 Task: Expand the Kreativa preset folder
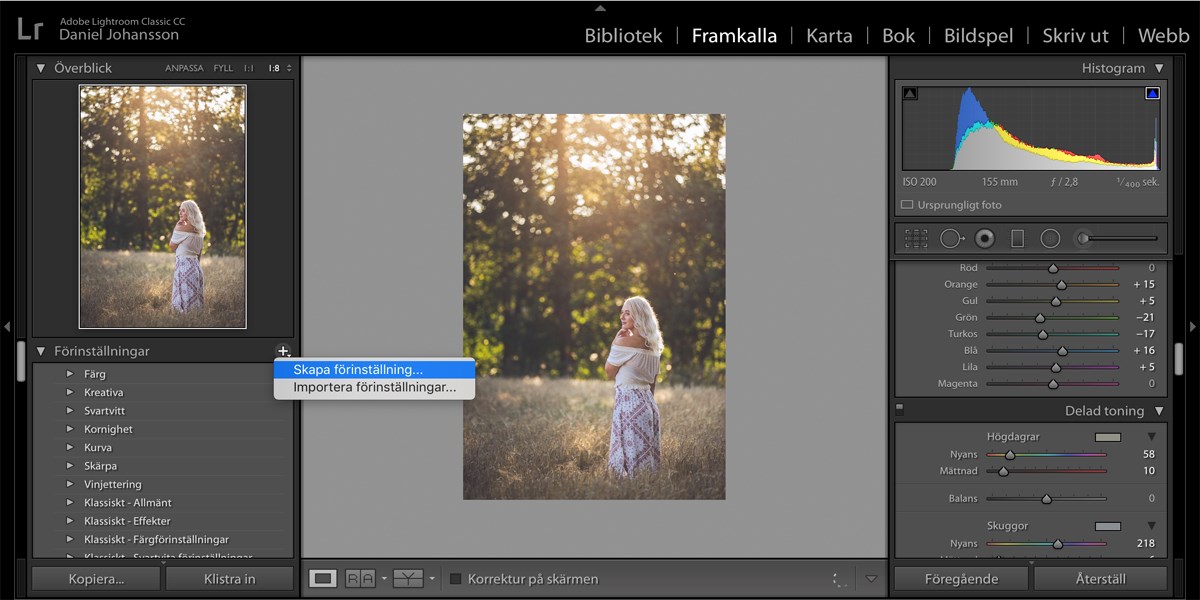point(70,392)
